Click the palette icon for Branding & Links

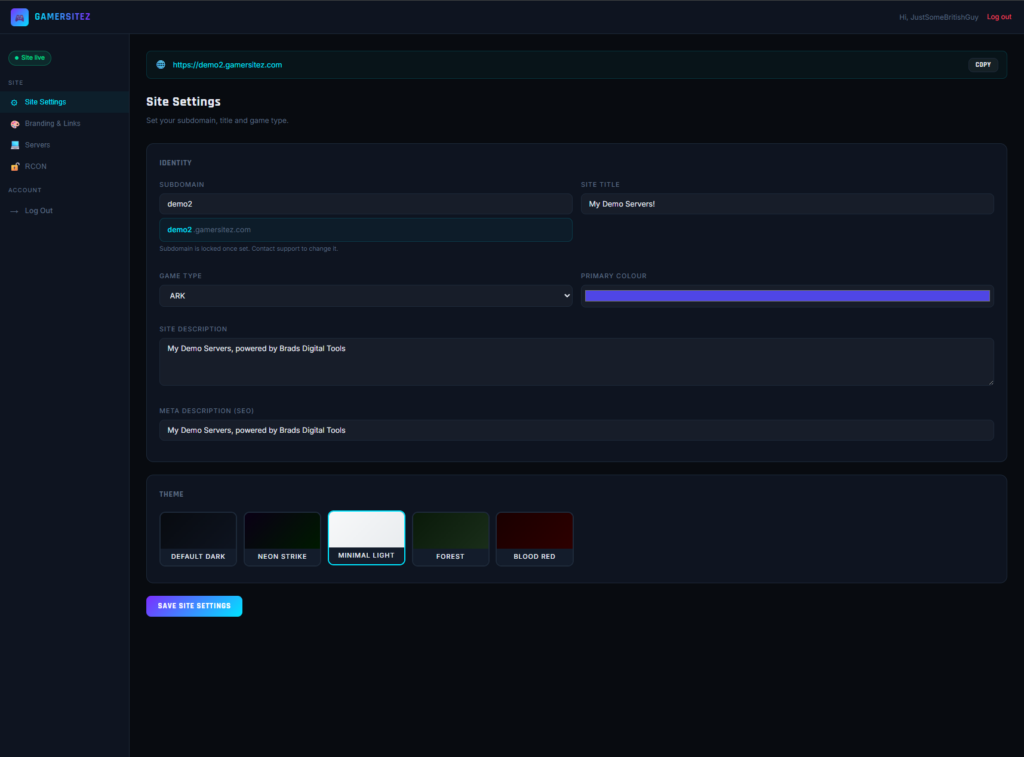click(x=14, y=124)
